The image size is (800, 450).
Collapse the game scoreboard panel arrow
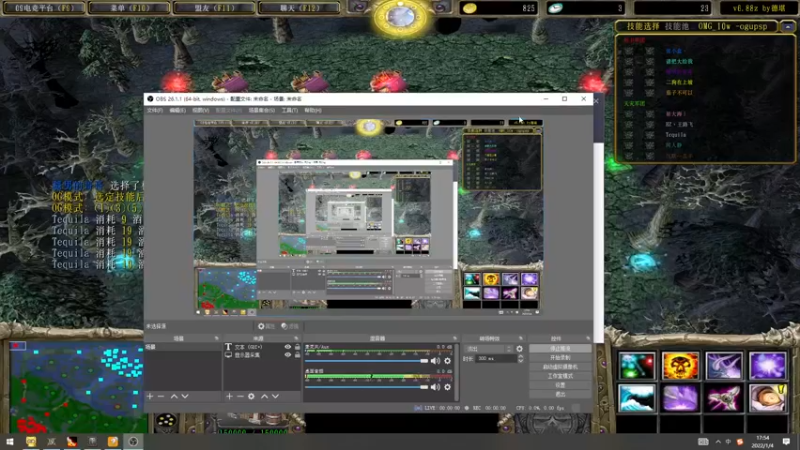tap(788, 26)
